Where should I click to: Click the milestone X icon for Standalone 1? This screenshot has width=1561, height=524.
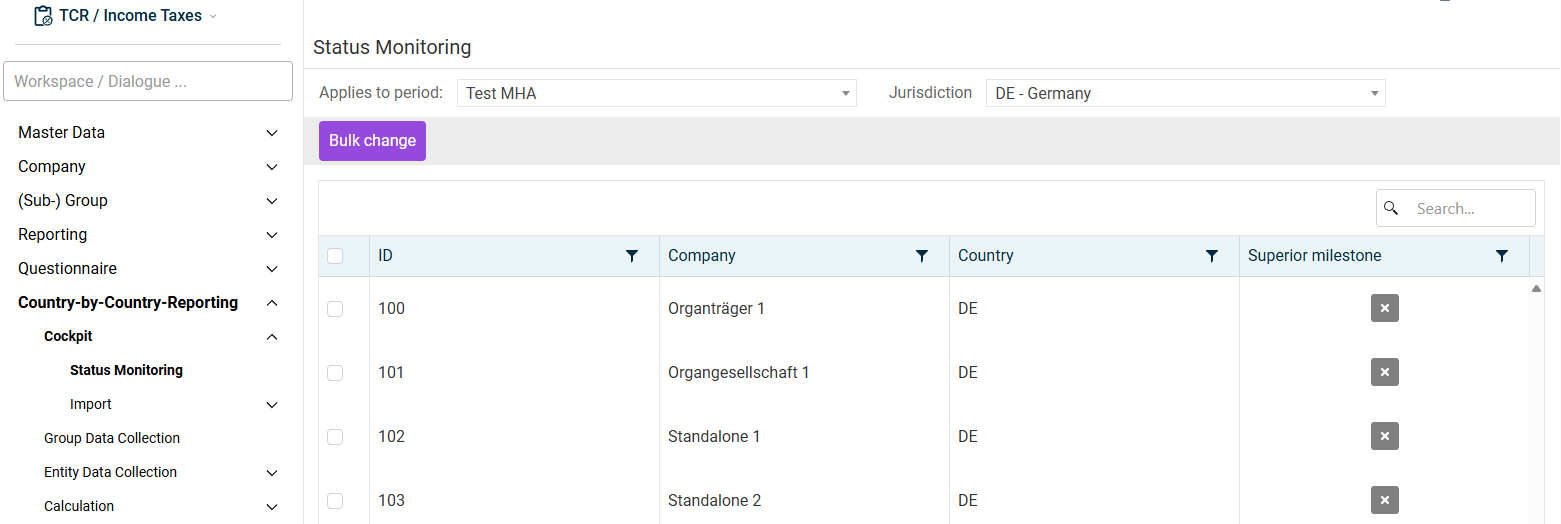click(1384, 436)
